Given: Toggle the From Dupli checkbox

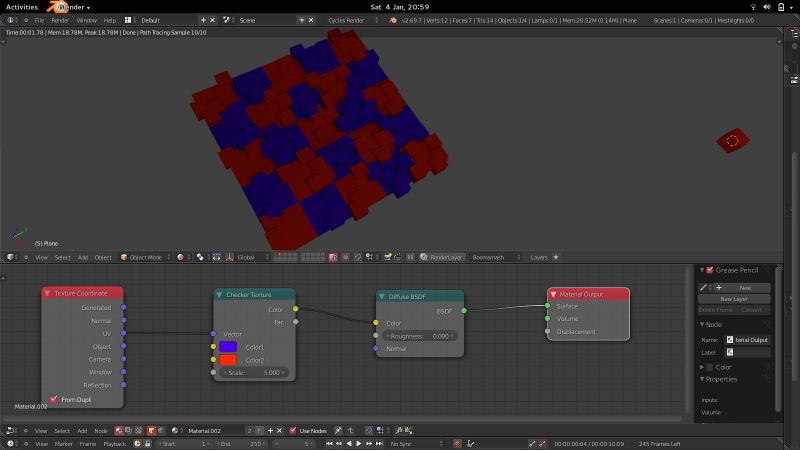Looking at the screenshot, I should [x=54, y=399].
